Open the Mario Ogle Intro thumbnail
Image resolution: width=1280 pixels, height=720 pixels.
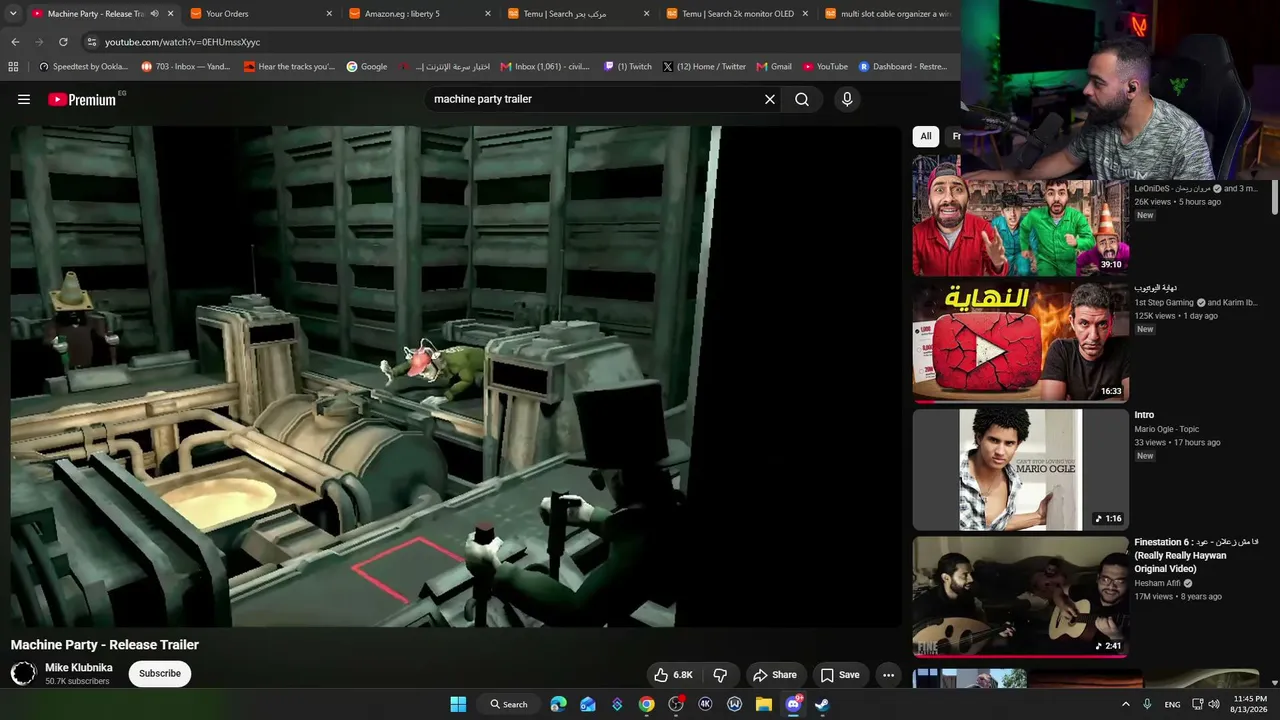point(1020,469)
